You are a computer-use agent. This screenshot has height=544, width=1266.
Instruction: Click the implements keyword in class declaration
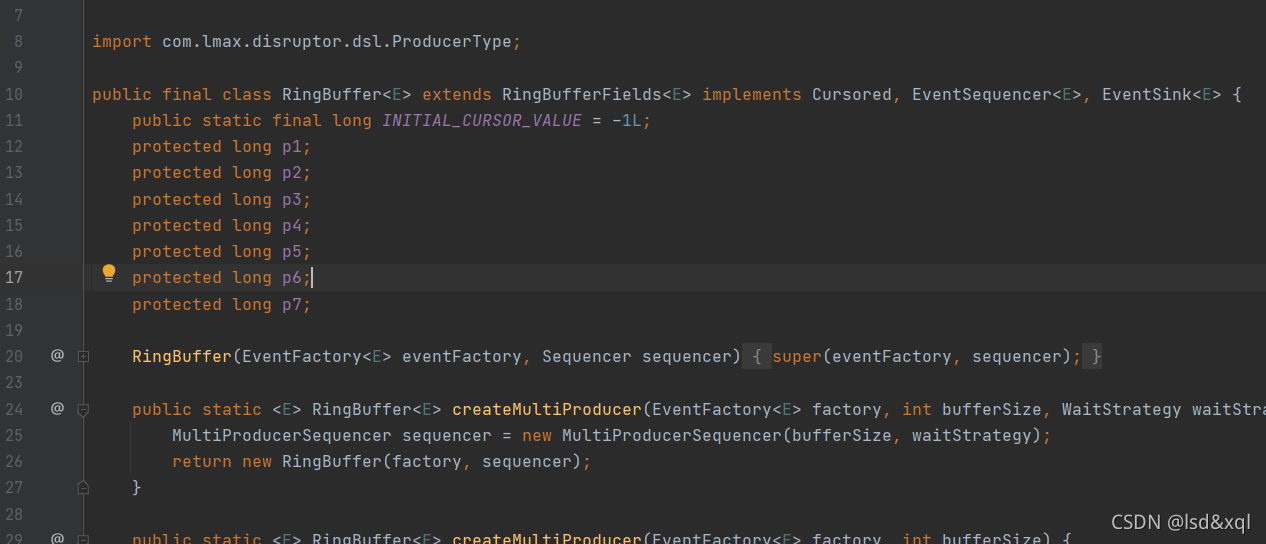[x=752, y=95]
